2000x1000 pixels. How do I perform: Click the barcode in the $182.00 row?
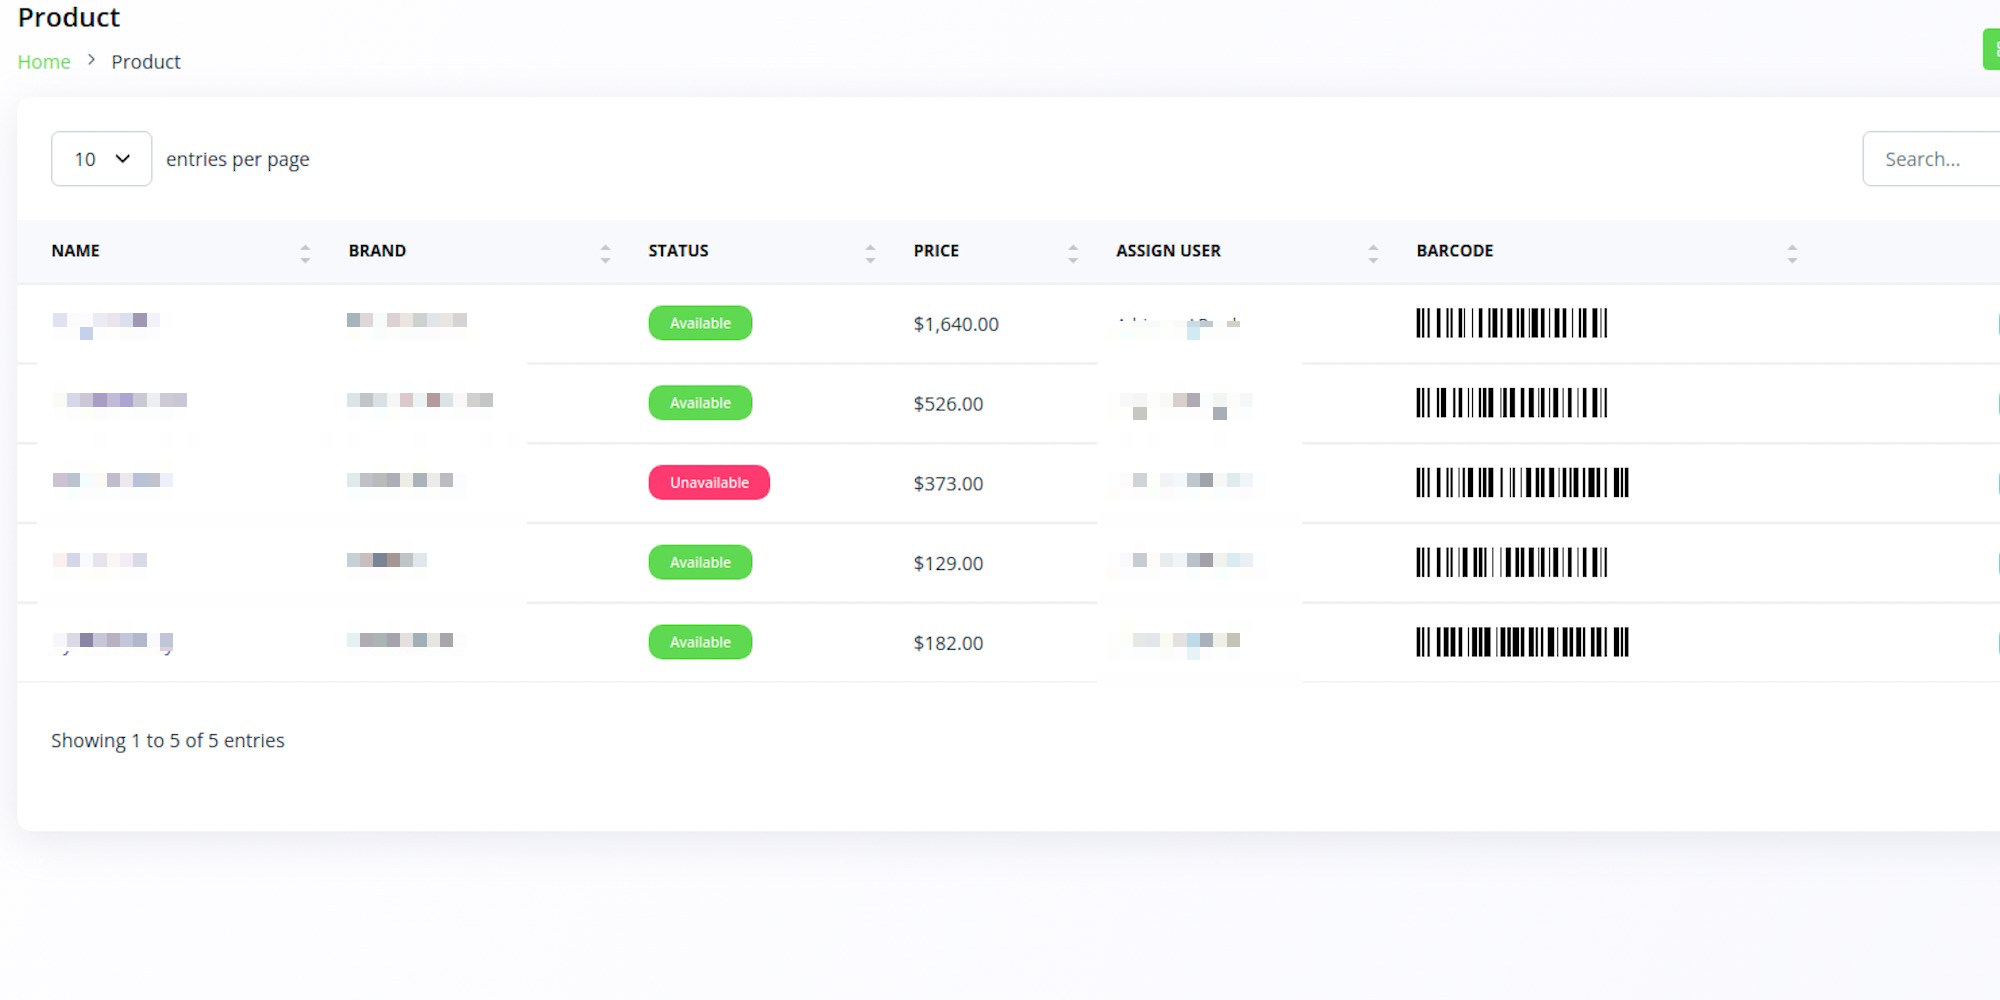[x=1522, y=642]
